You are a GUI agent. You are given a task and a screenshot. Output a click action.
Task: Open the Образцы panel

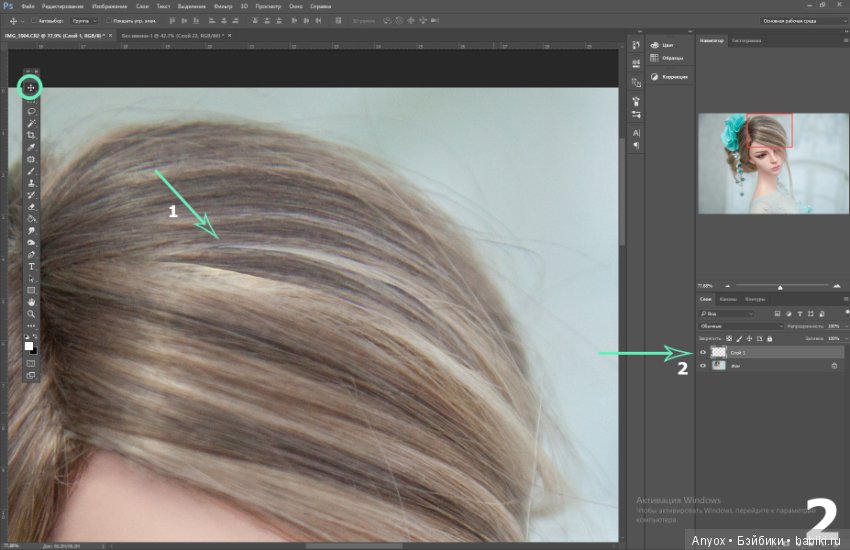667,58
